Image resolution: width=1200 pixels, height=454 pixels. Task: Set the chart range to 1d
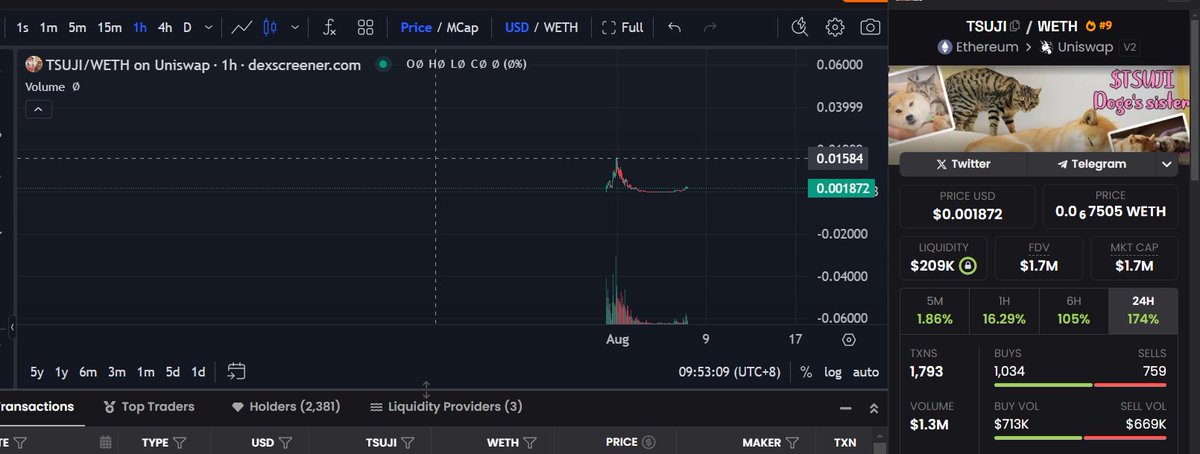(x=199, y=372)
